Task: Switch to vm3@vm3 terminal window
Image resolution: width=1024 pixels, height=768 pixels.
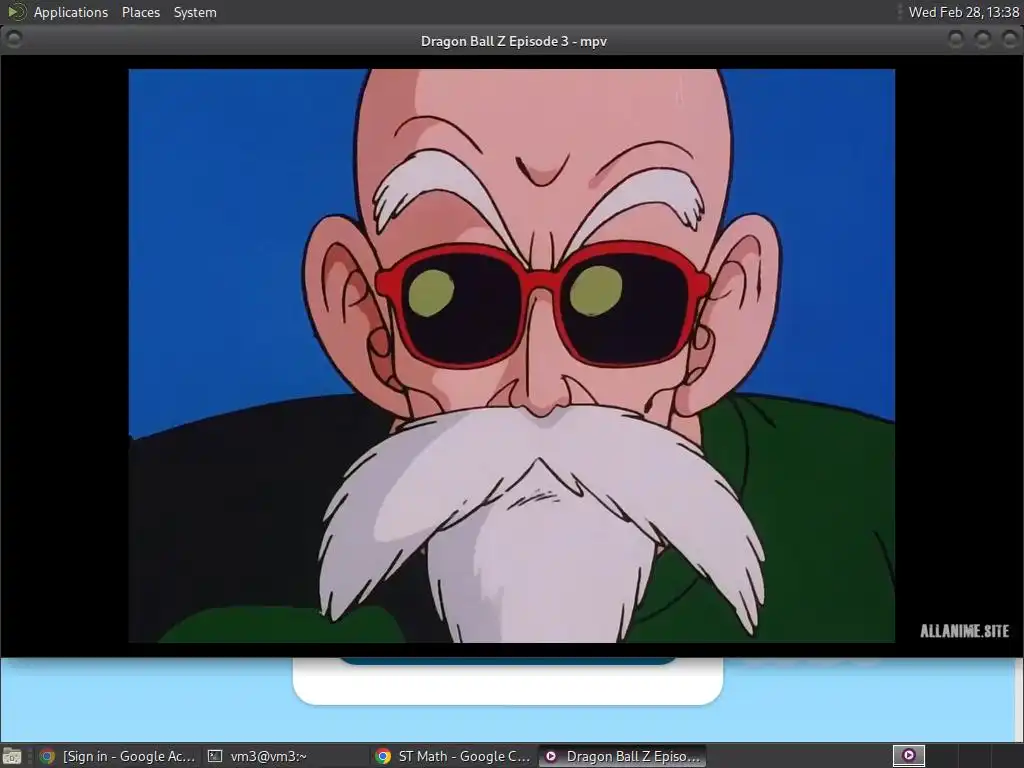Action: [x=285, y=756]
